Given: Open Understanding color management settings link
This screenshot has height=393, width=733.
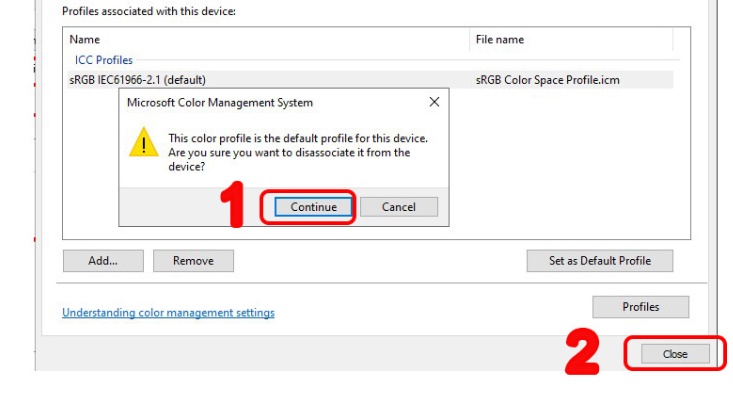Looking at the screenshot, I should tap(168, 313).
